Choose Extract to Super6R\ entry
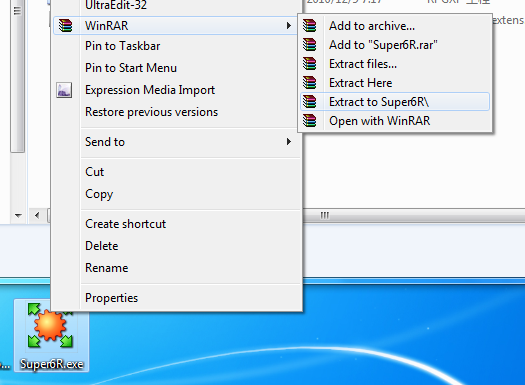Screen dimensions: 525x385 395,102
